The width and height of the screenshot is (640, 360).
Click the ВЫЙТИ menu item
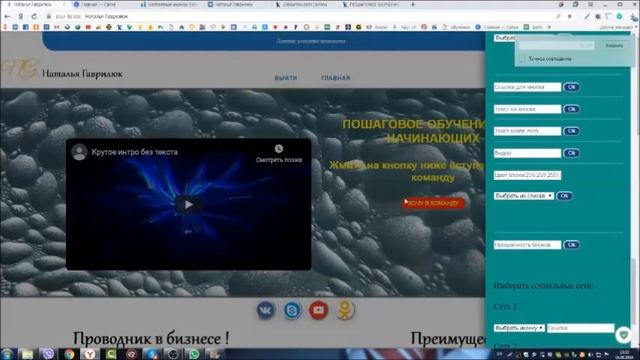click(x=286, y=78)
